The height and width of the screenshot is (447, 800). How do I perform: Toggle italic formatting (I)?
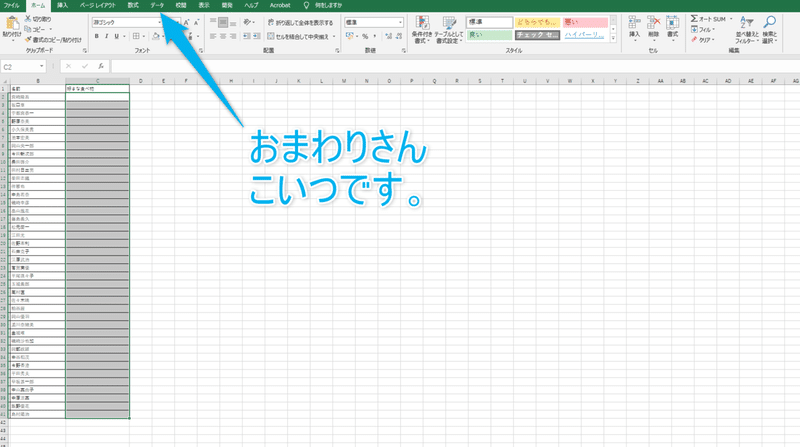tap(106, 36)
